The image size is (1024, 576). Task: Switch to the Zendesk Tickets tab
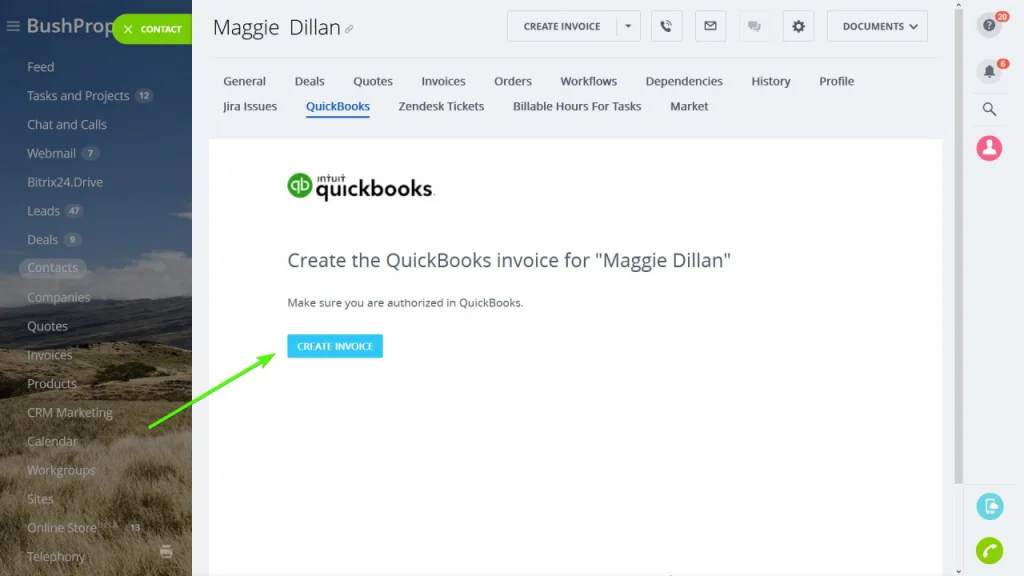(441, 106)
